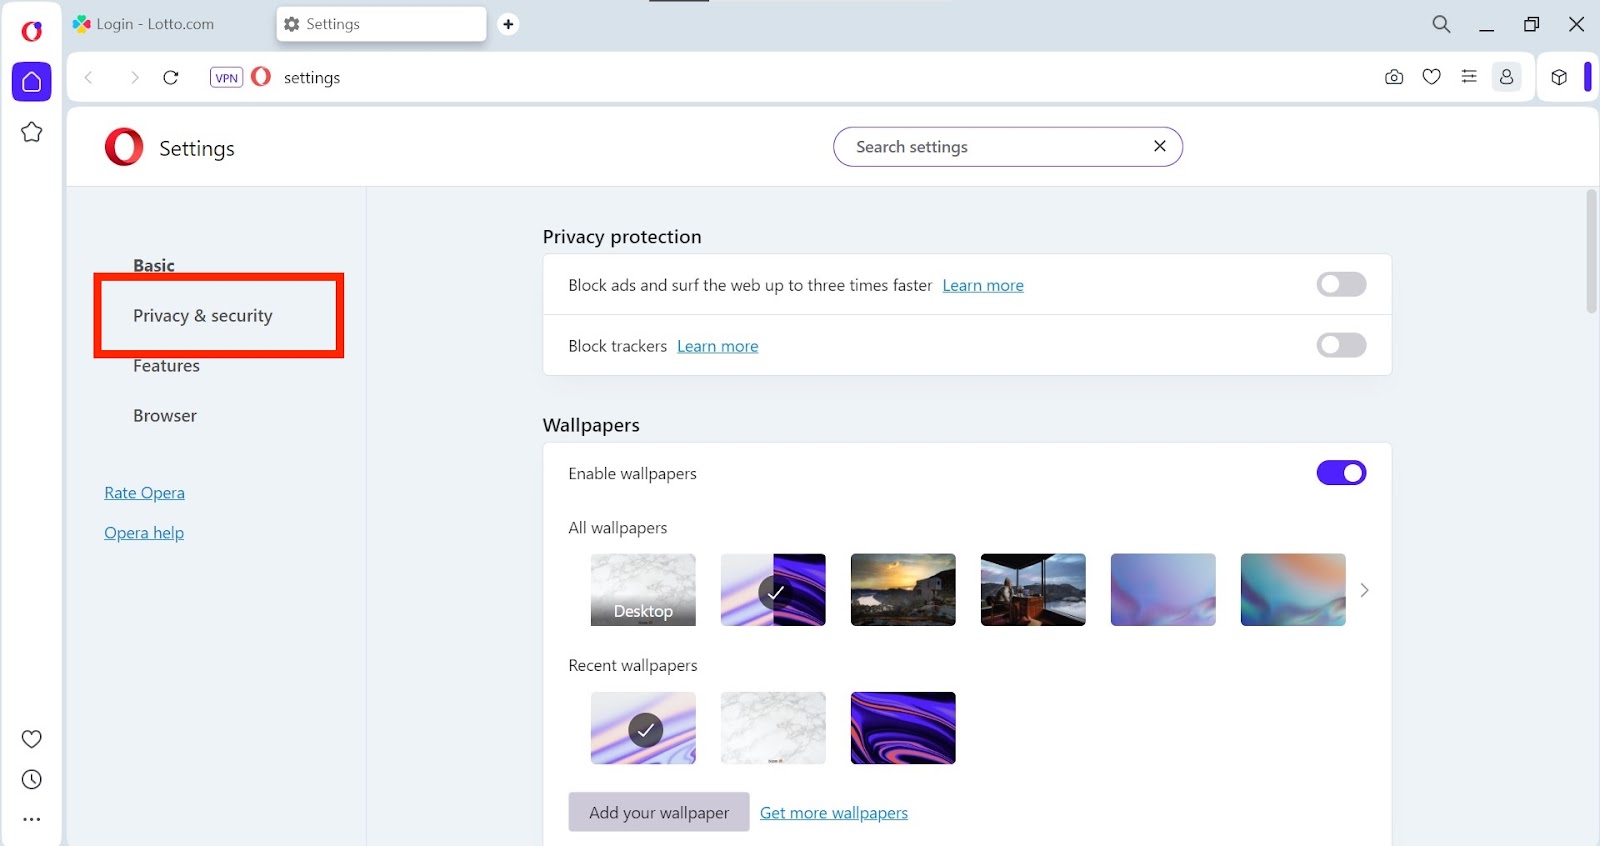Open a new tab with plus button
1600x846 pixels.
point(508,24)
